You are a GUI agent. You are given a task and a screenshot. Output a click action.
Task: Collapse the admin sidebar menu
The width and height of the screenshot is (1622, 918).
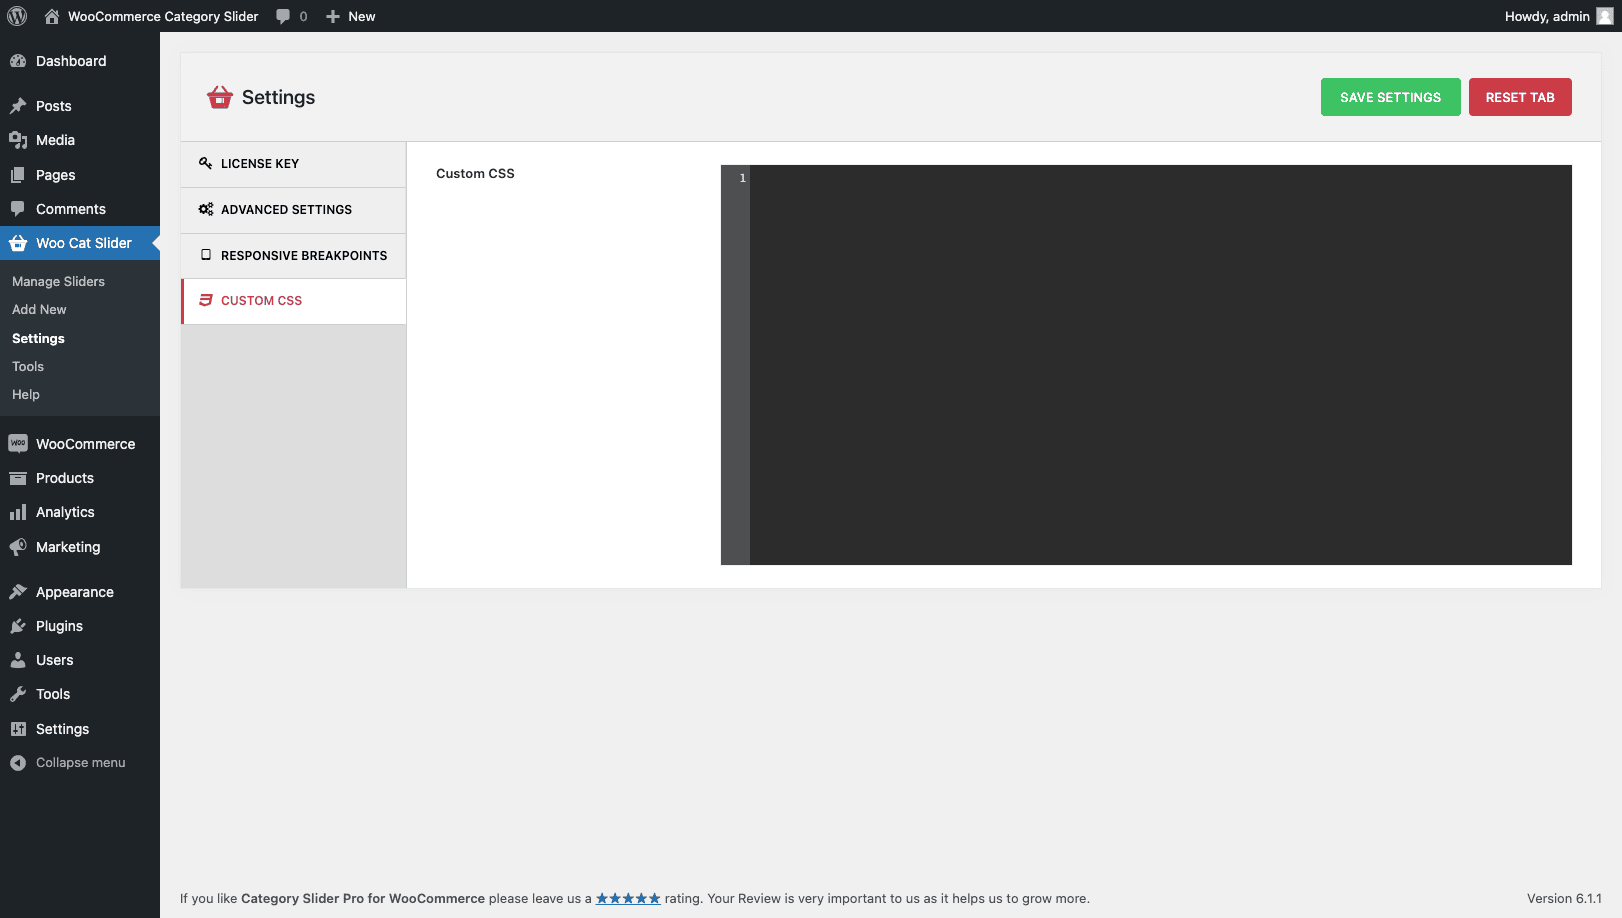[x=68, y=763]
